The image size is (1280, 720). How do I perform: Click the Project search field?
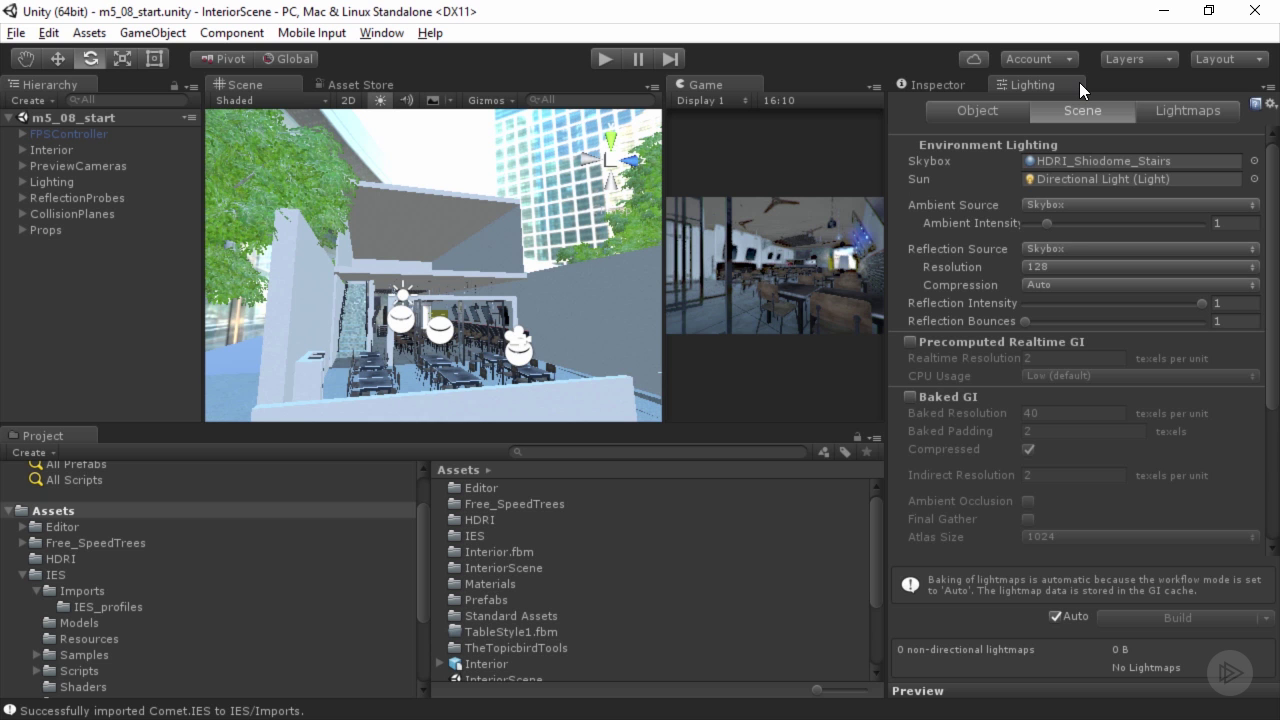[x=658, y=452]
